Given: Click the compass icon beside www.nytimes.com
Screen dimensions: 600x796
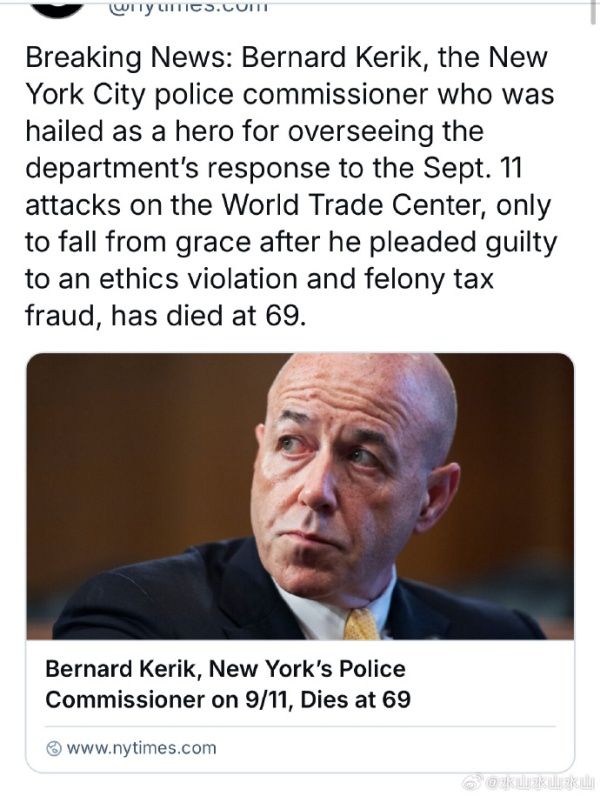Looking at the screenshot, I should [x=54, y=747].
